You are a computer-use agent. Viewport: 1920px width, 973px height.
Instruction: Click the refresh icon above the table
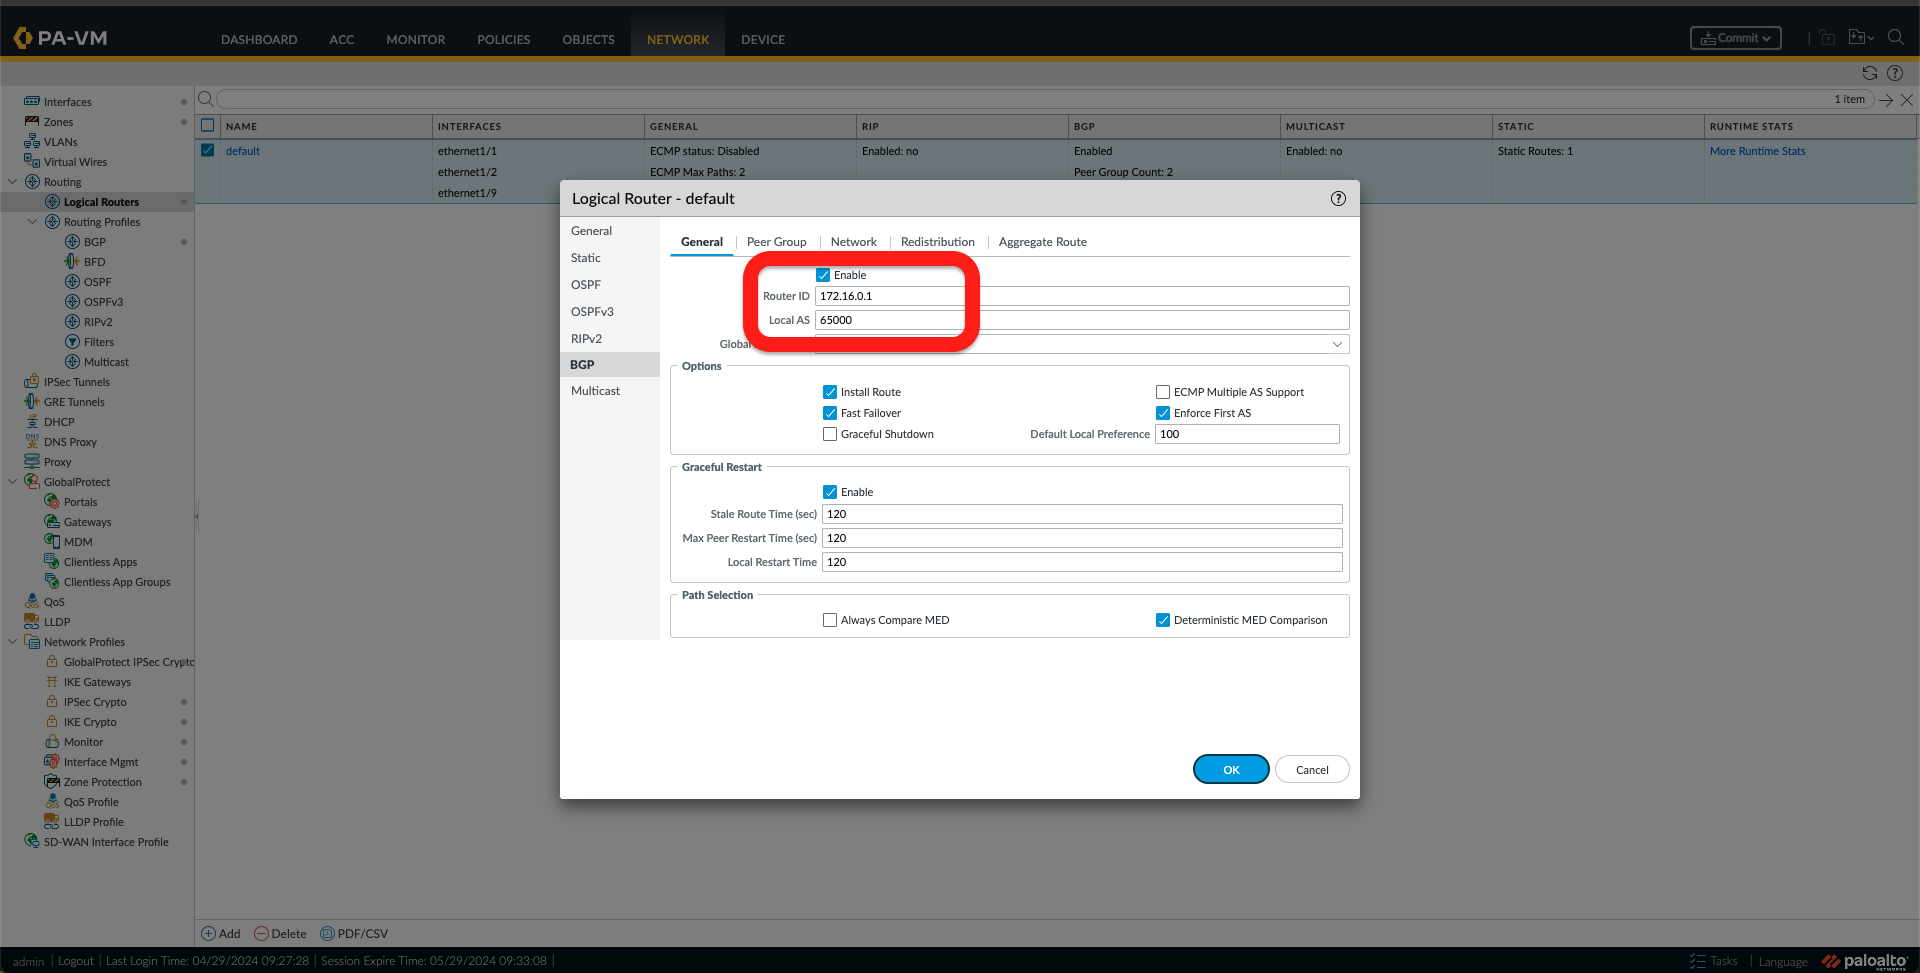click(x=1870, y=72)
